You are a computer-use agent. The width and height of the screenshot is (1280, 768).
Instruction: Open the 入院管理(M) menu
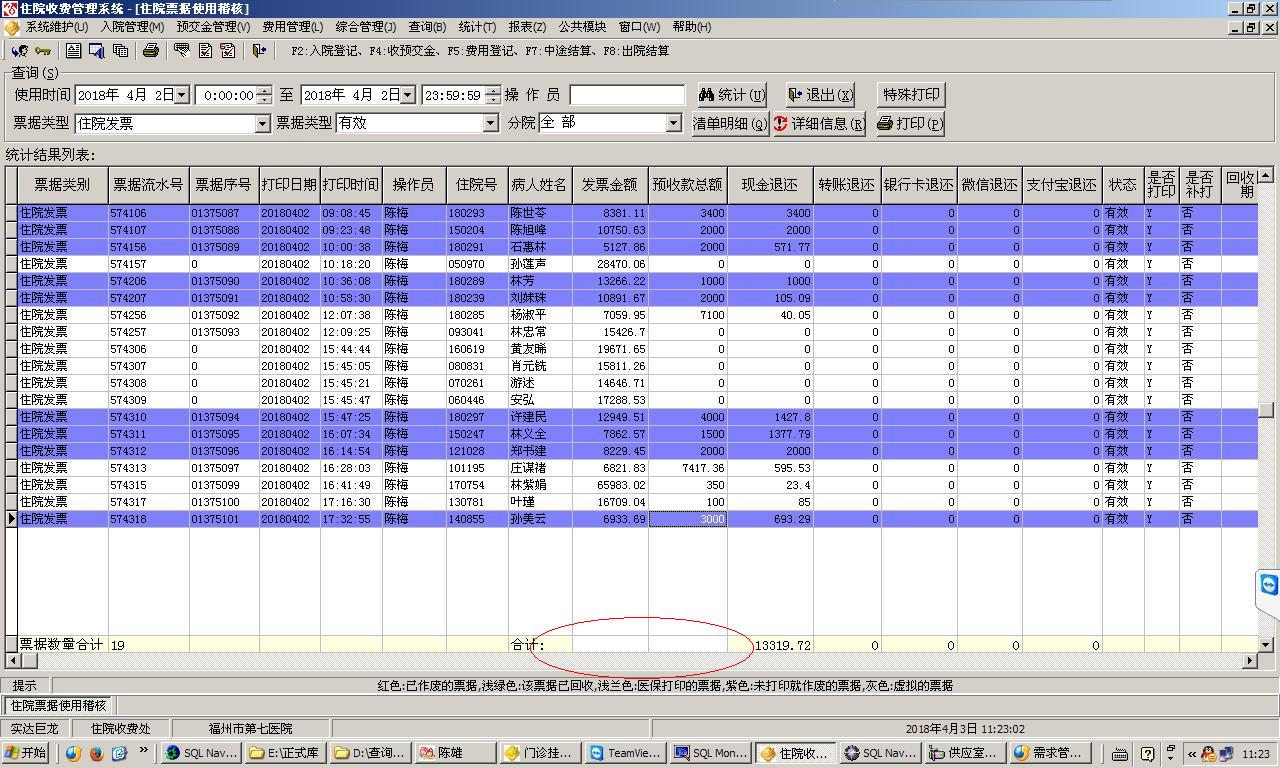132,27
